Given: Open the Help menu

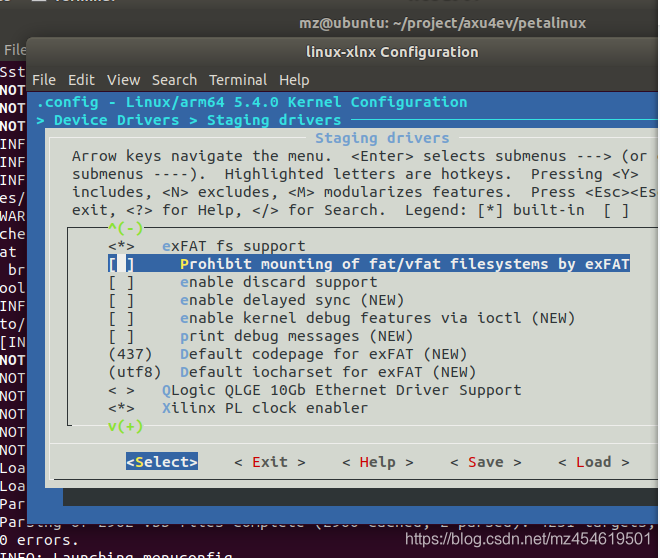Looking at the screenshot, I should [x=294, y=80].
